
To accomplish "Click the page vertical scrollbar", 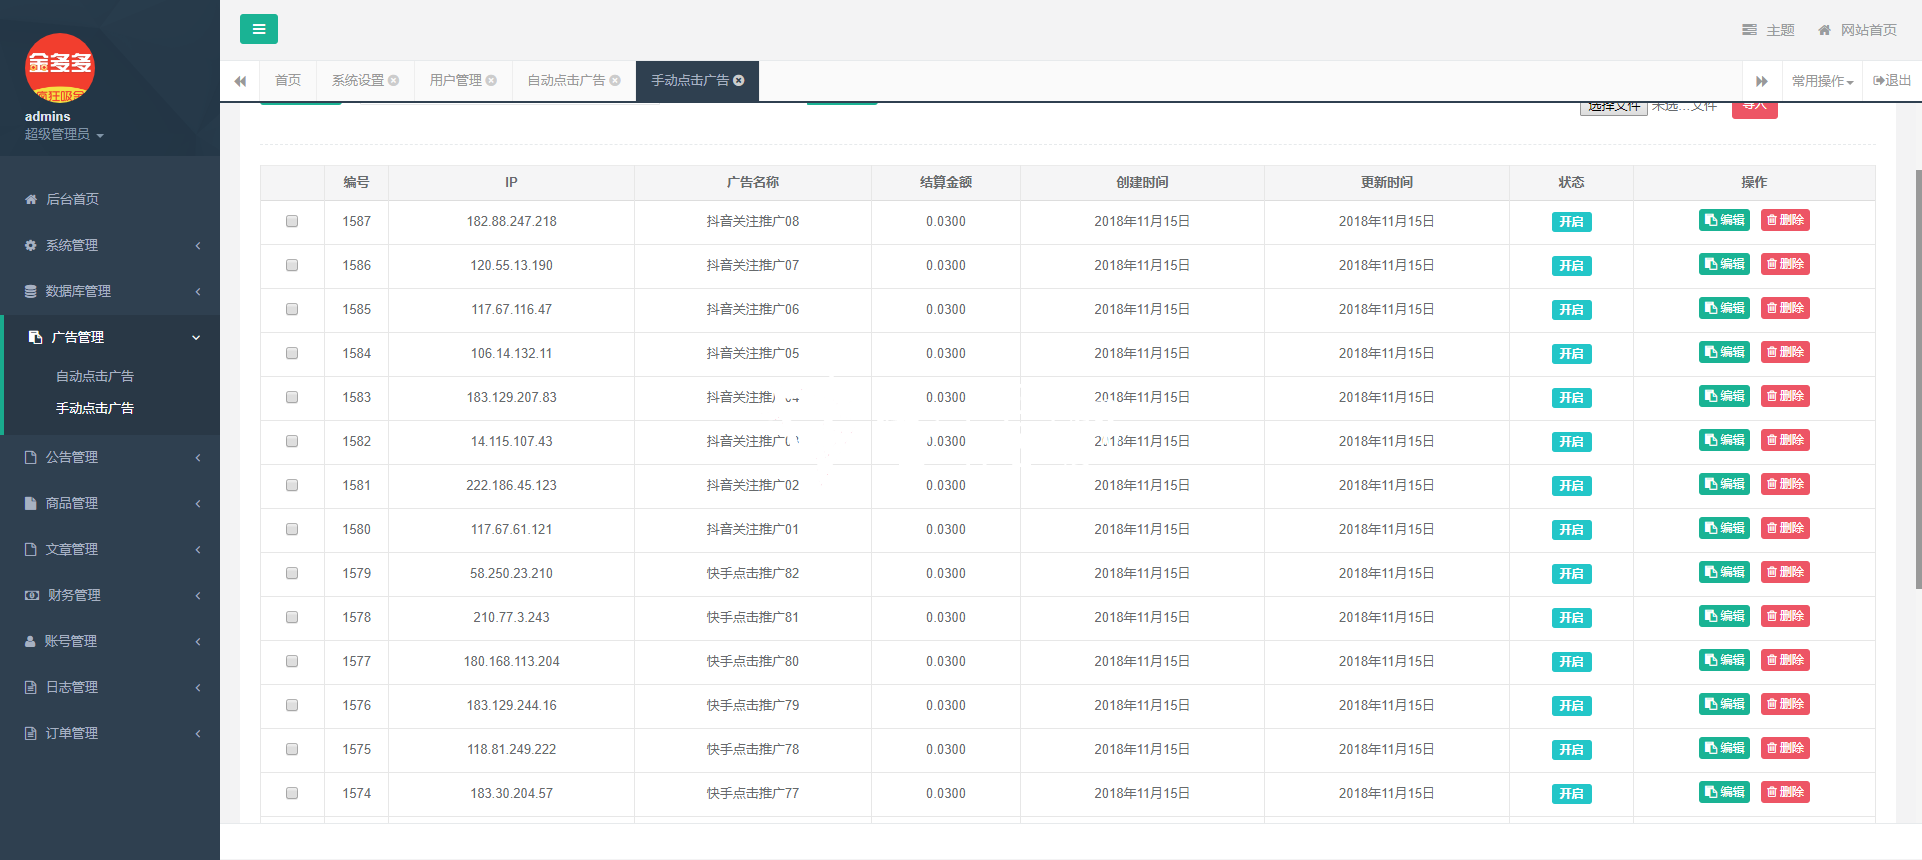I will pyautogui.click(x=1917, y=380).
